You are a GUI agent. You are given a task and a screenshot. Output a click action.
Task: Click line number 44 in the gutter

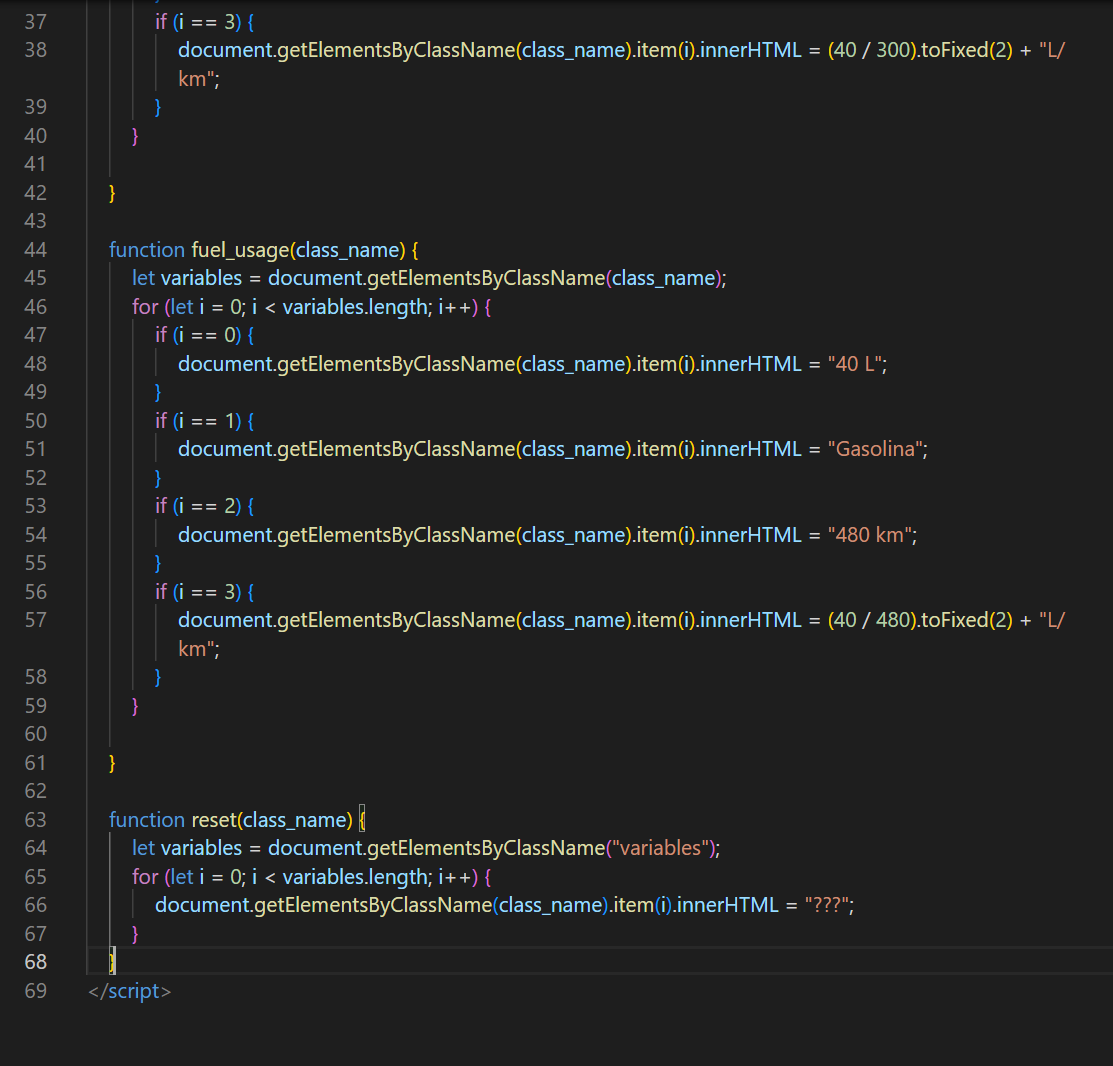35,250
